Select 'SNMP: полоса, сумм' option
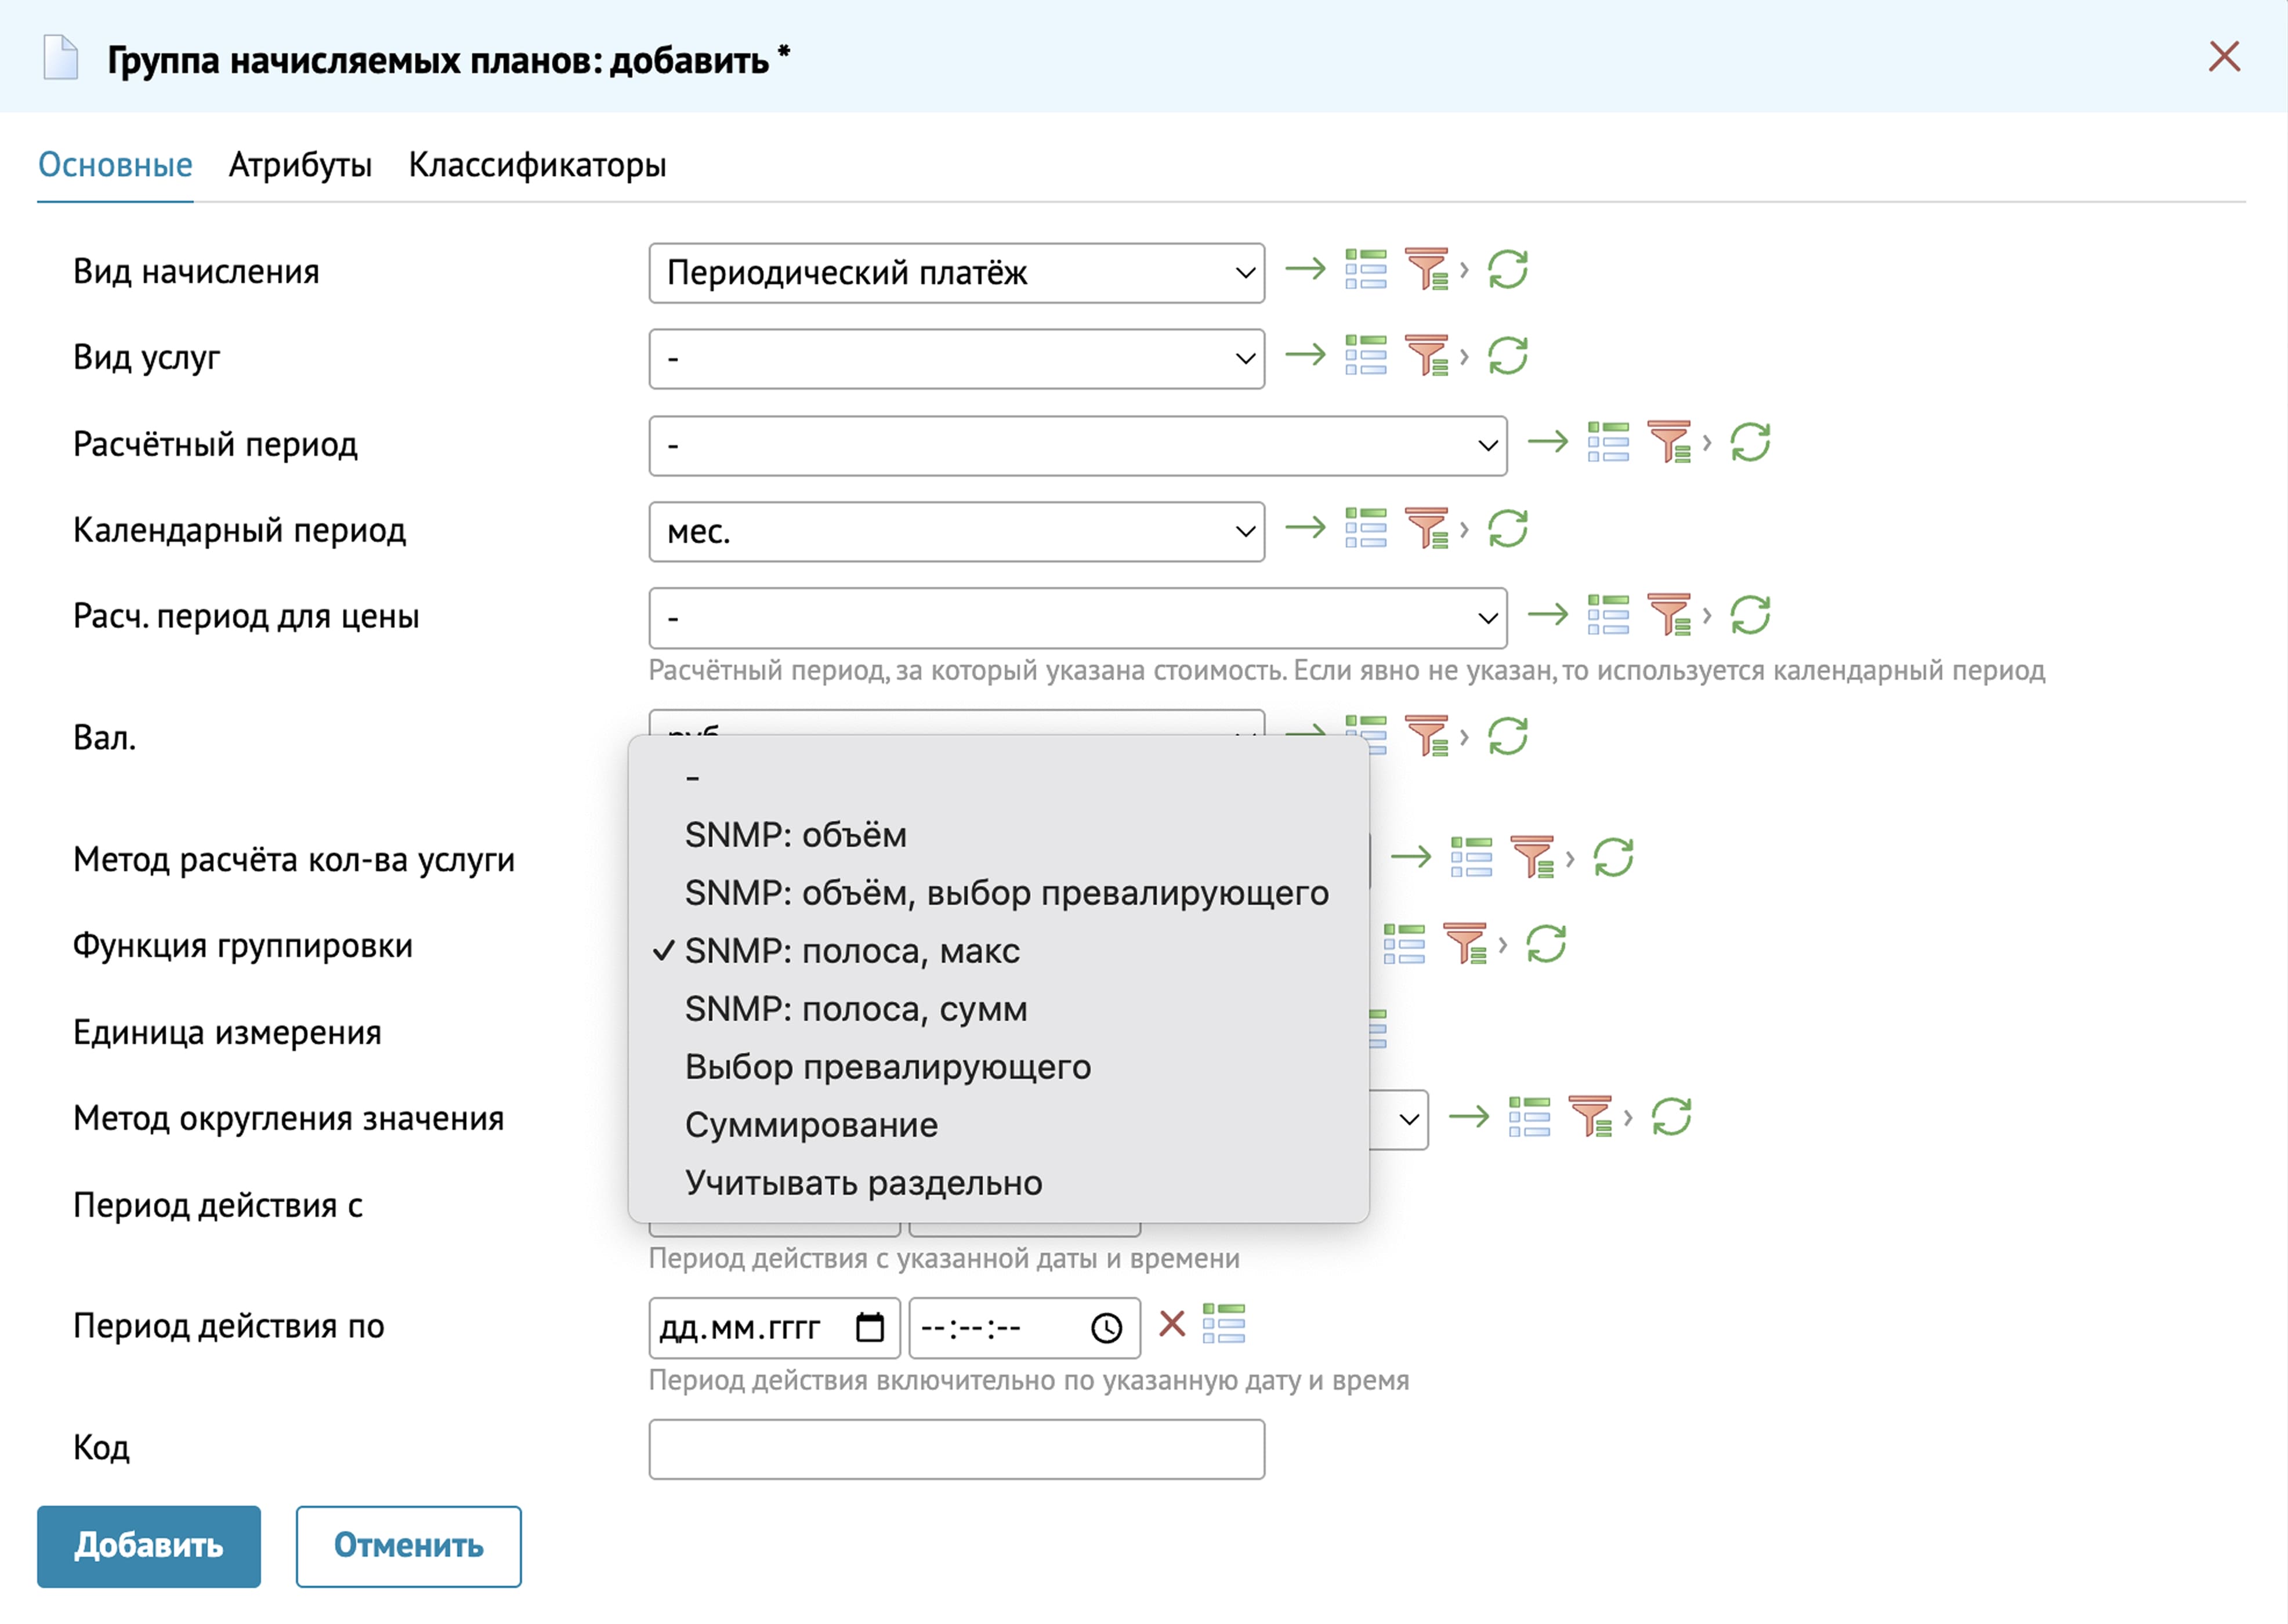Image resolution: width=2288 pixels, height=1624 pixels. 856,1009
